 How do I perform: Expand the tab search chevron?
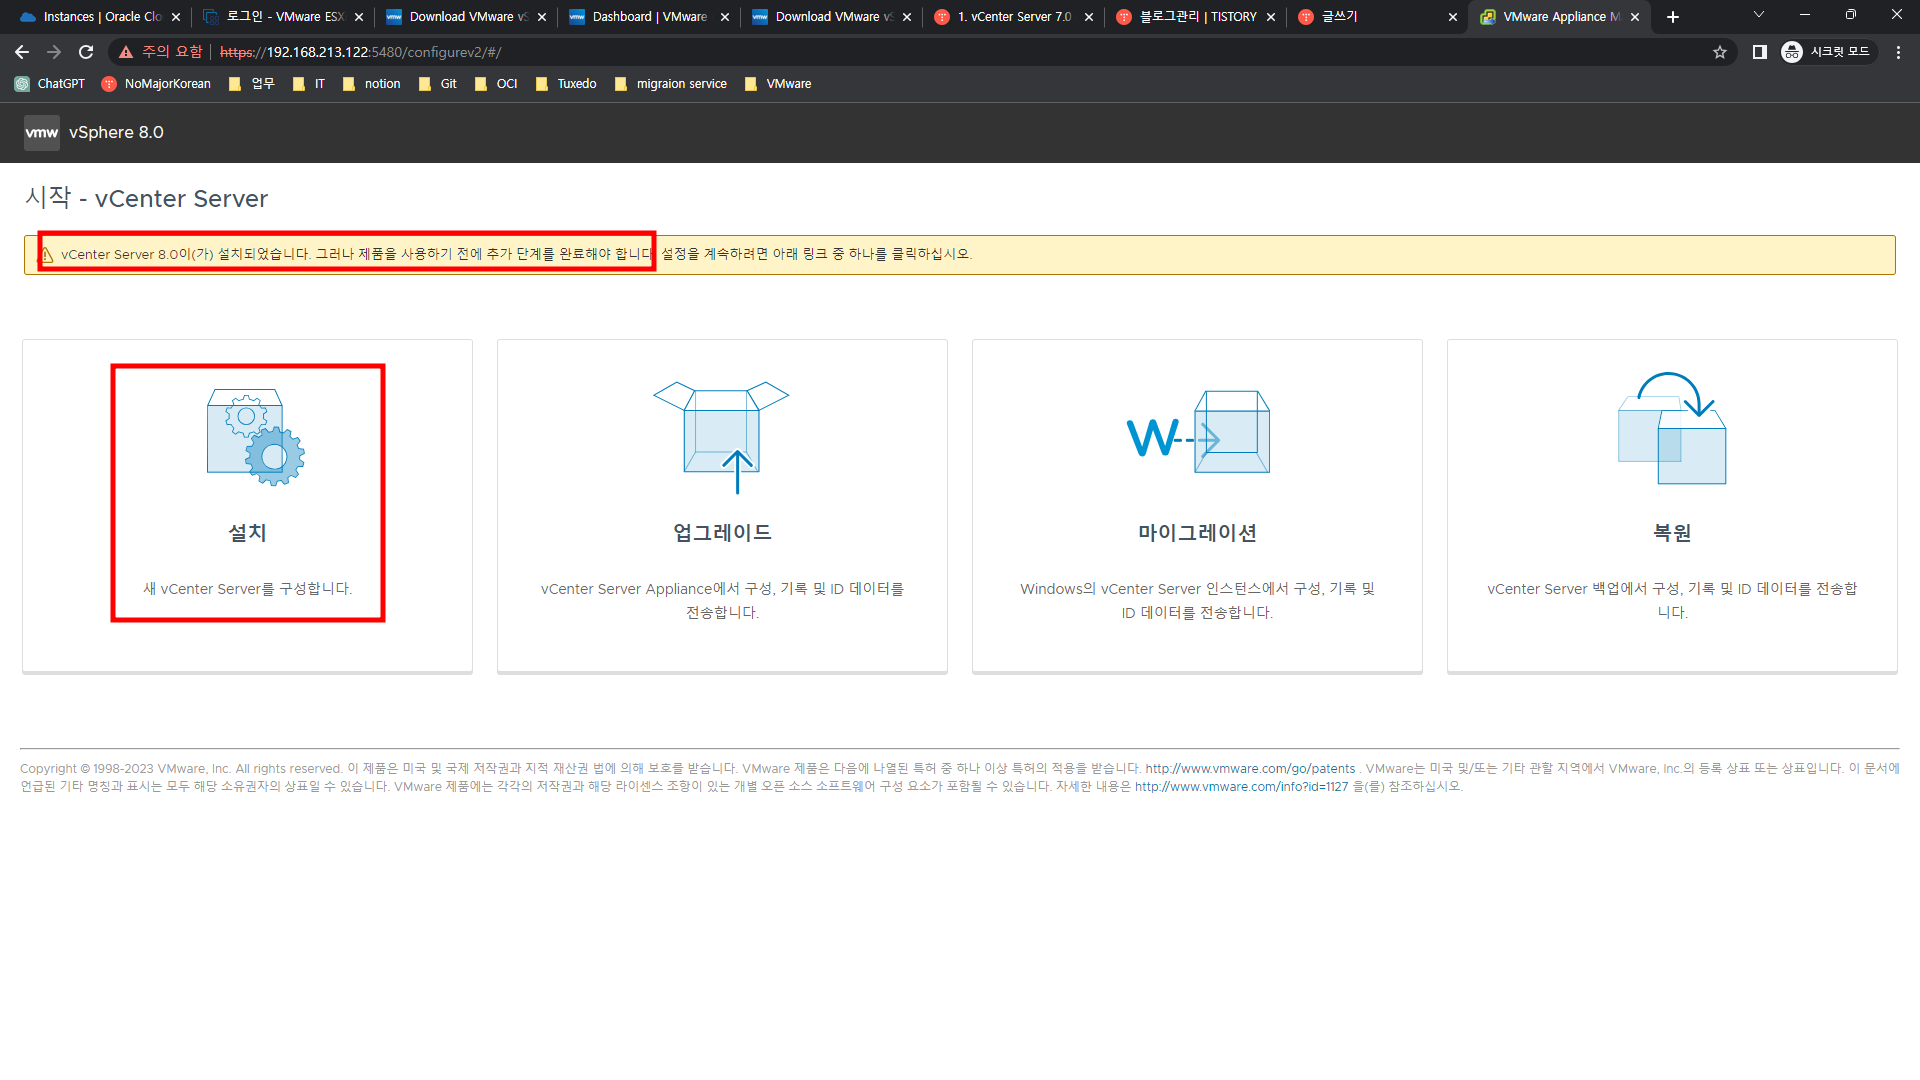pyautogui.click(x=1759, y=15)
